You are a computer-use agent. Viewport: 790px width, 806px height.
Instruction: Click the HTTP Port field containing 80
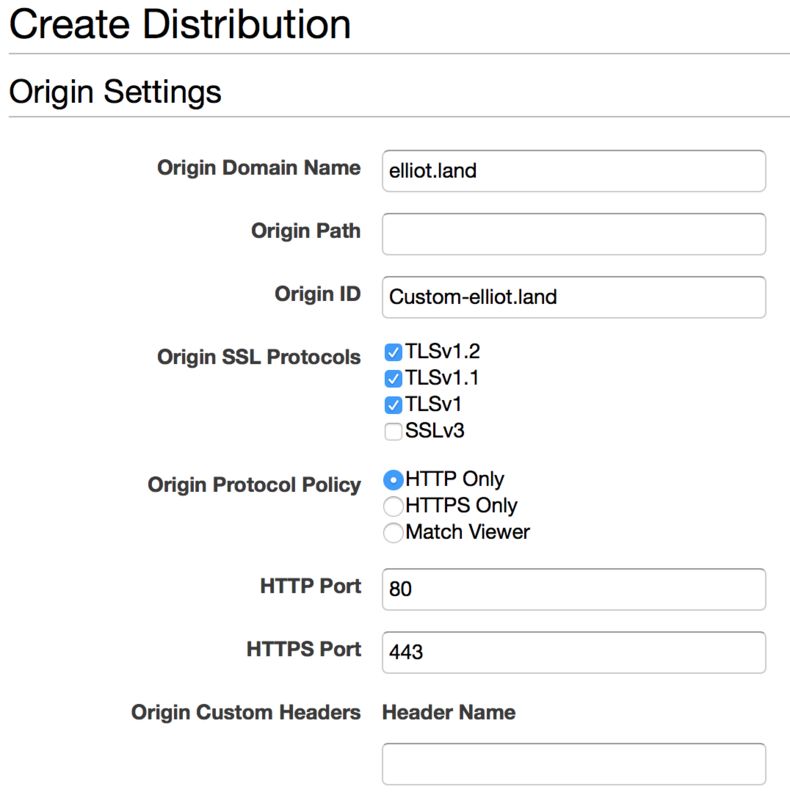[573, 589]
